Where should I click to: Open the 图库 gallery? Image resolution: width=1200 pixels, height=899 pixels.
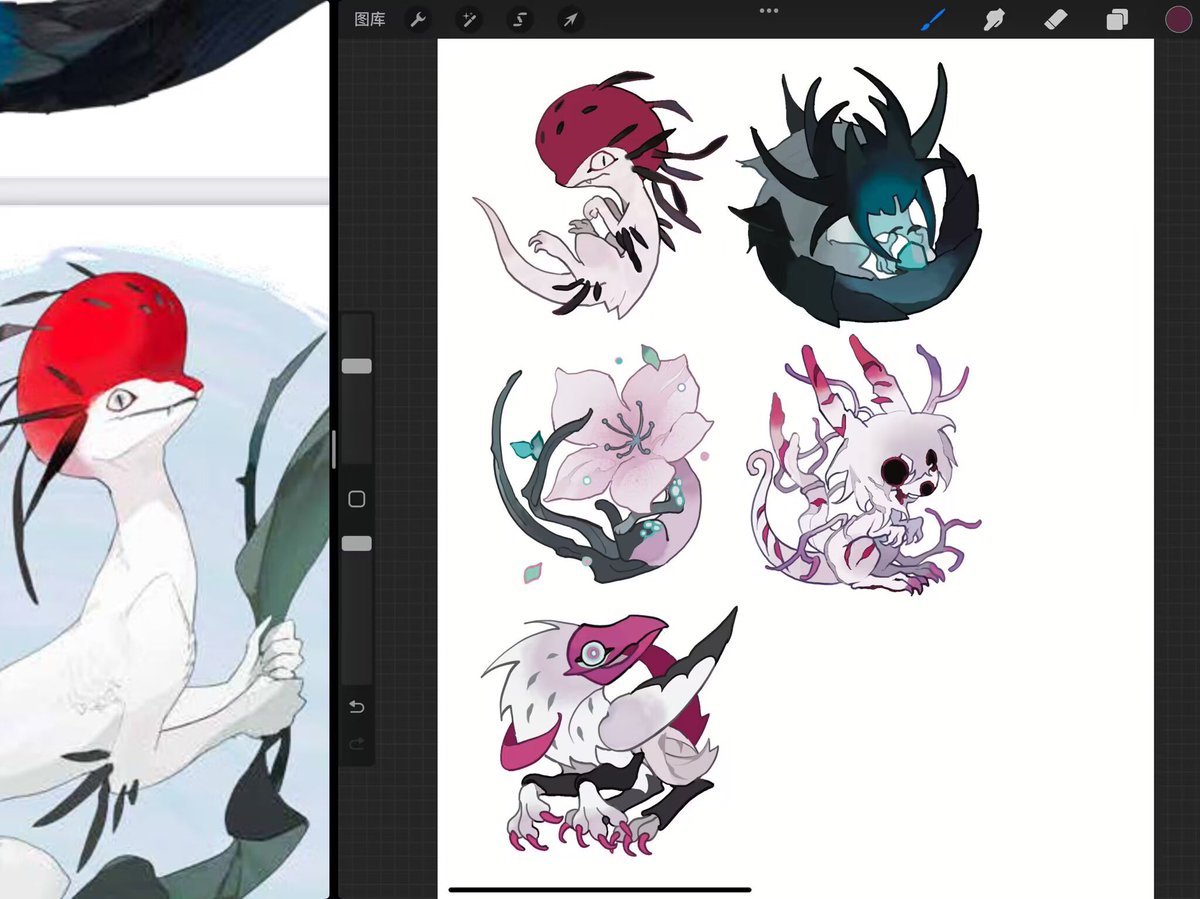pos(370,19)
